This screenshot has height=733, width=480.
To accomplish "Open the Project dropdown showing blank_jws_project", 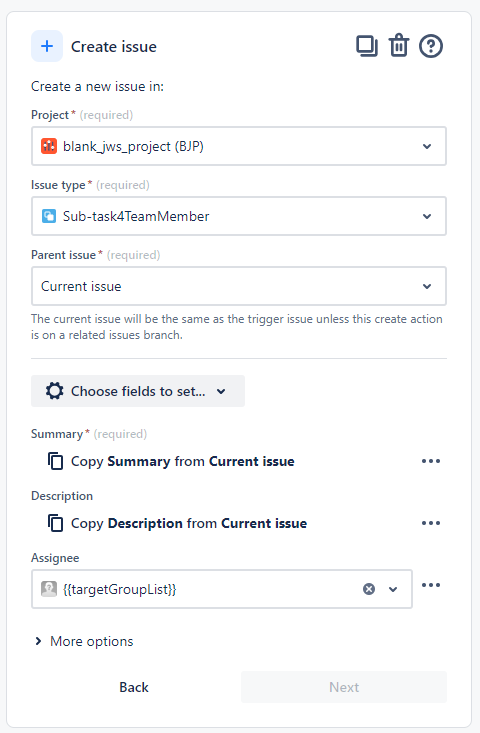I will coord(239,146).
